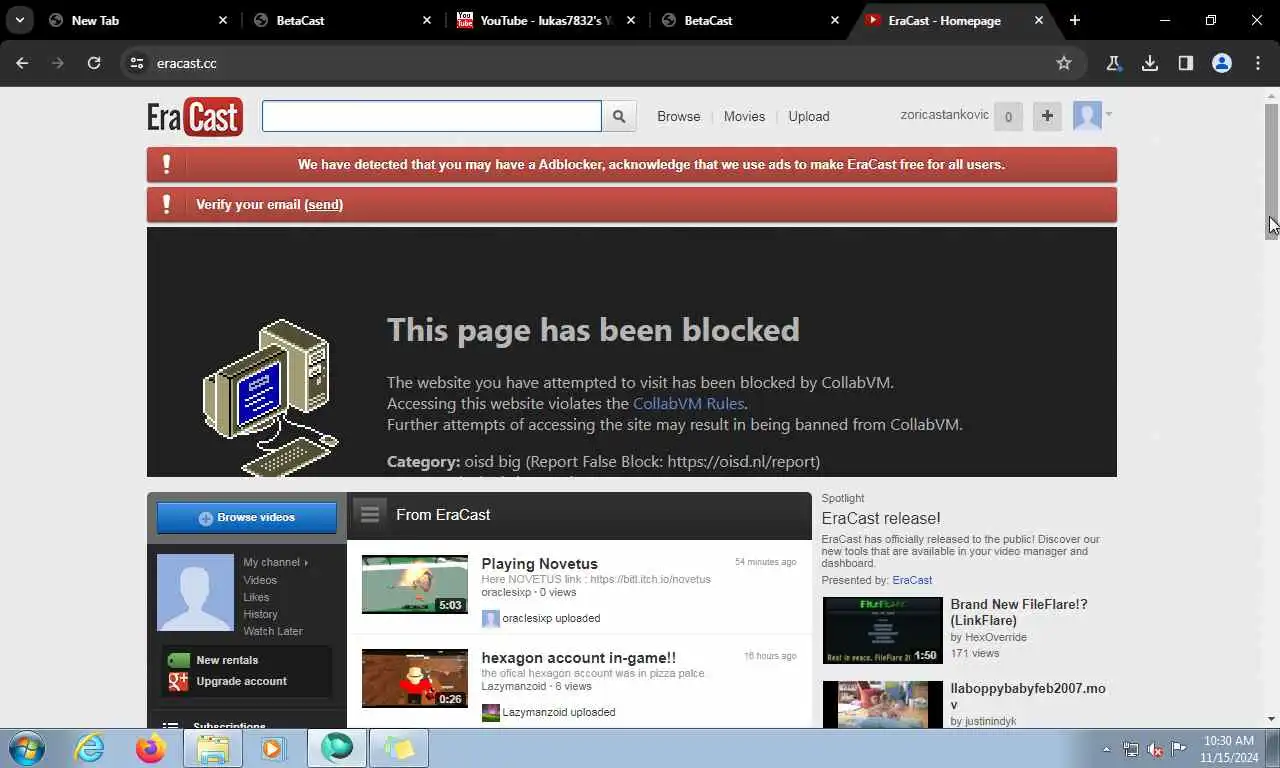Open the hexagon account in-game video thumbnail
Screen dimensions: 1280x768
pos(414,678)
